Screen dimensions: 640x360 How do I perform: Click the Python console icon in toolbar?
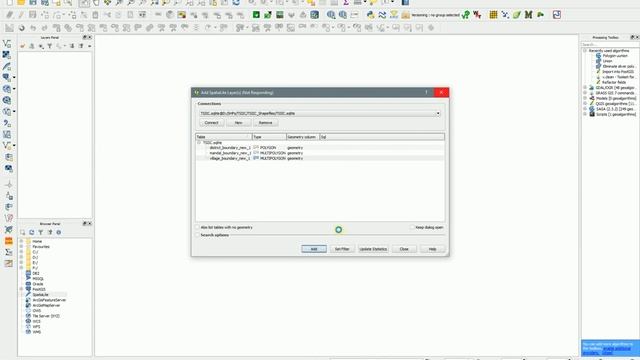tap(370, 15)
